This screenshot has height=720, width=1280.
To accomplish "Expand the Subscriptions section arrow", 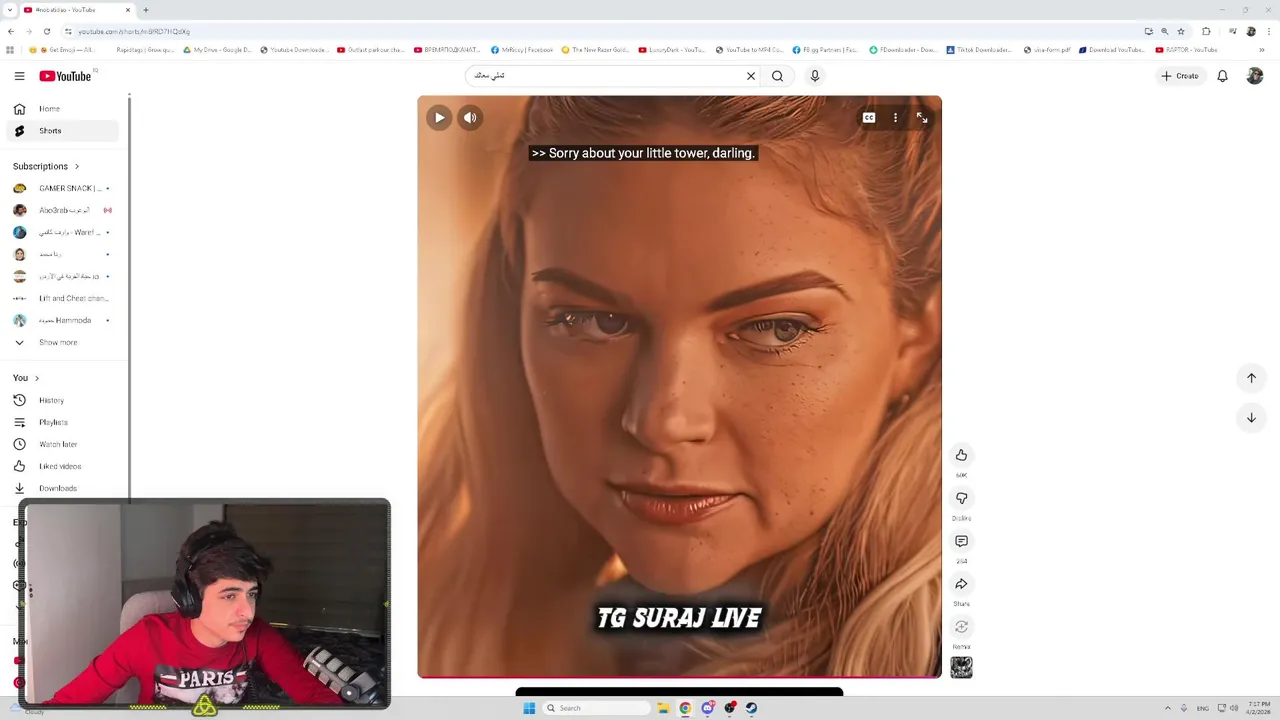I will pos(77,166).
